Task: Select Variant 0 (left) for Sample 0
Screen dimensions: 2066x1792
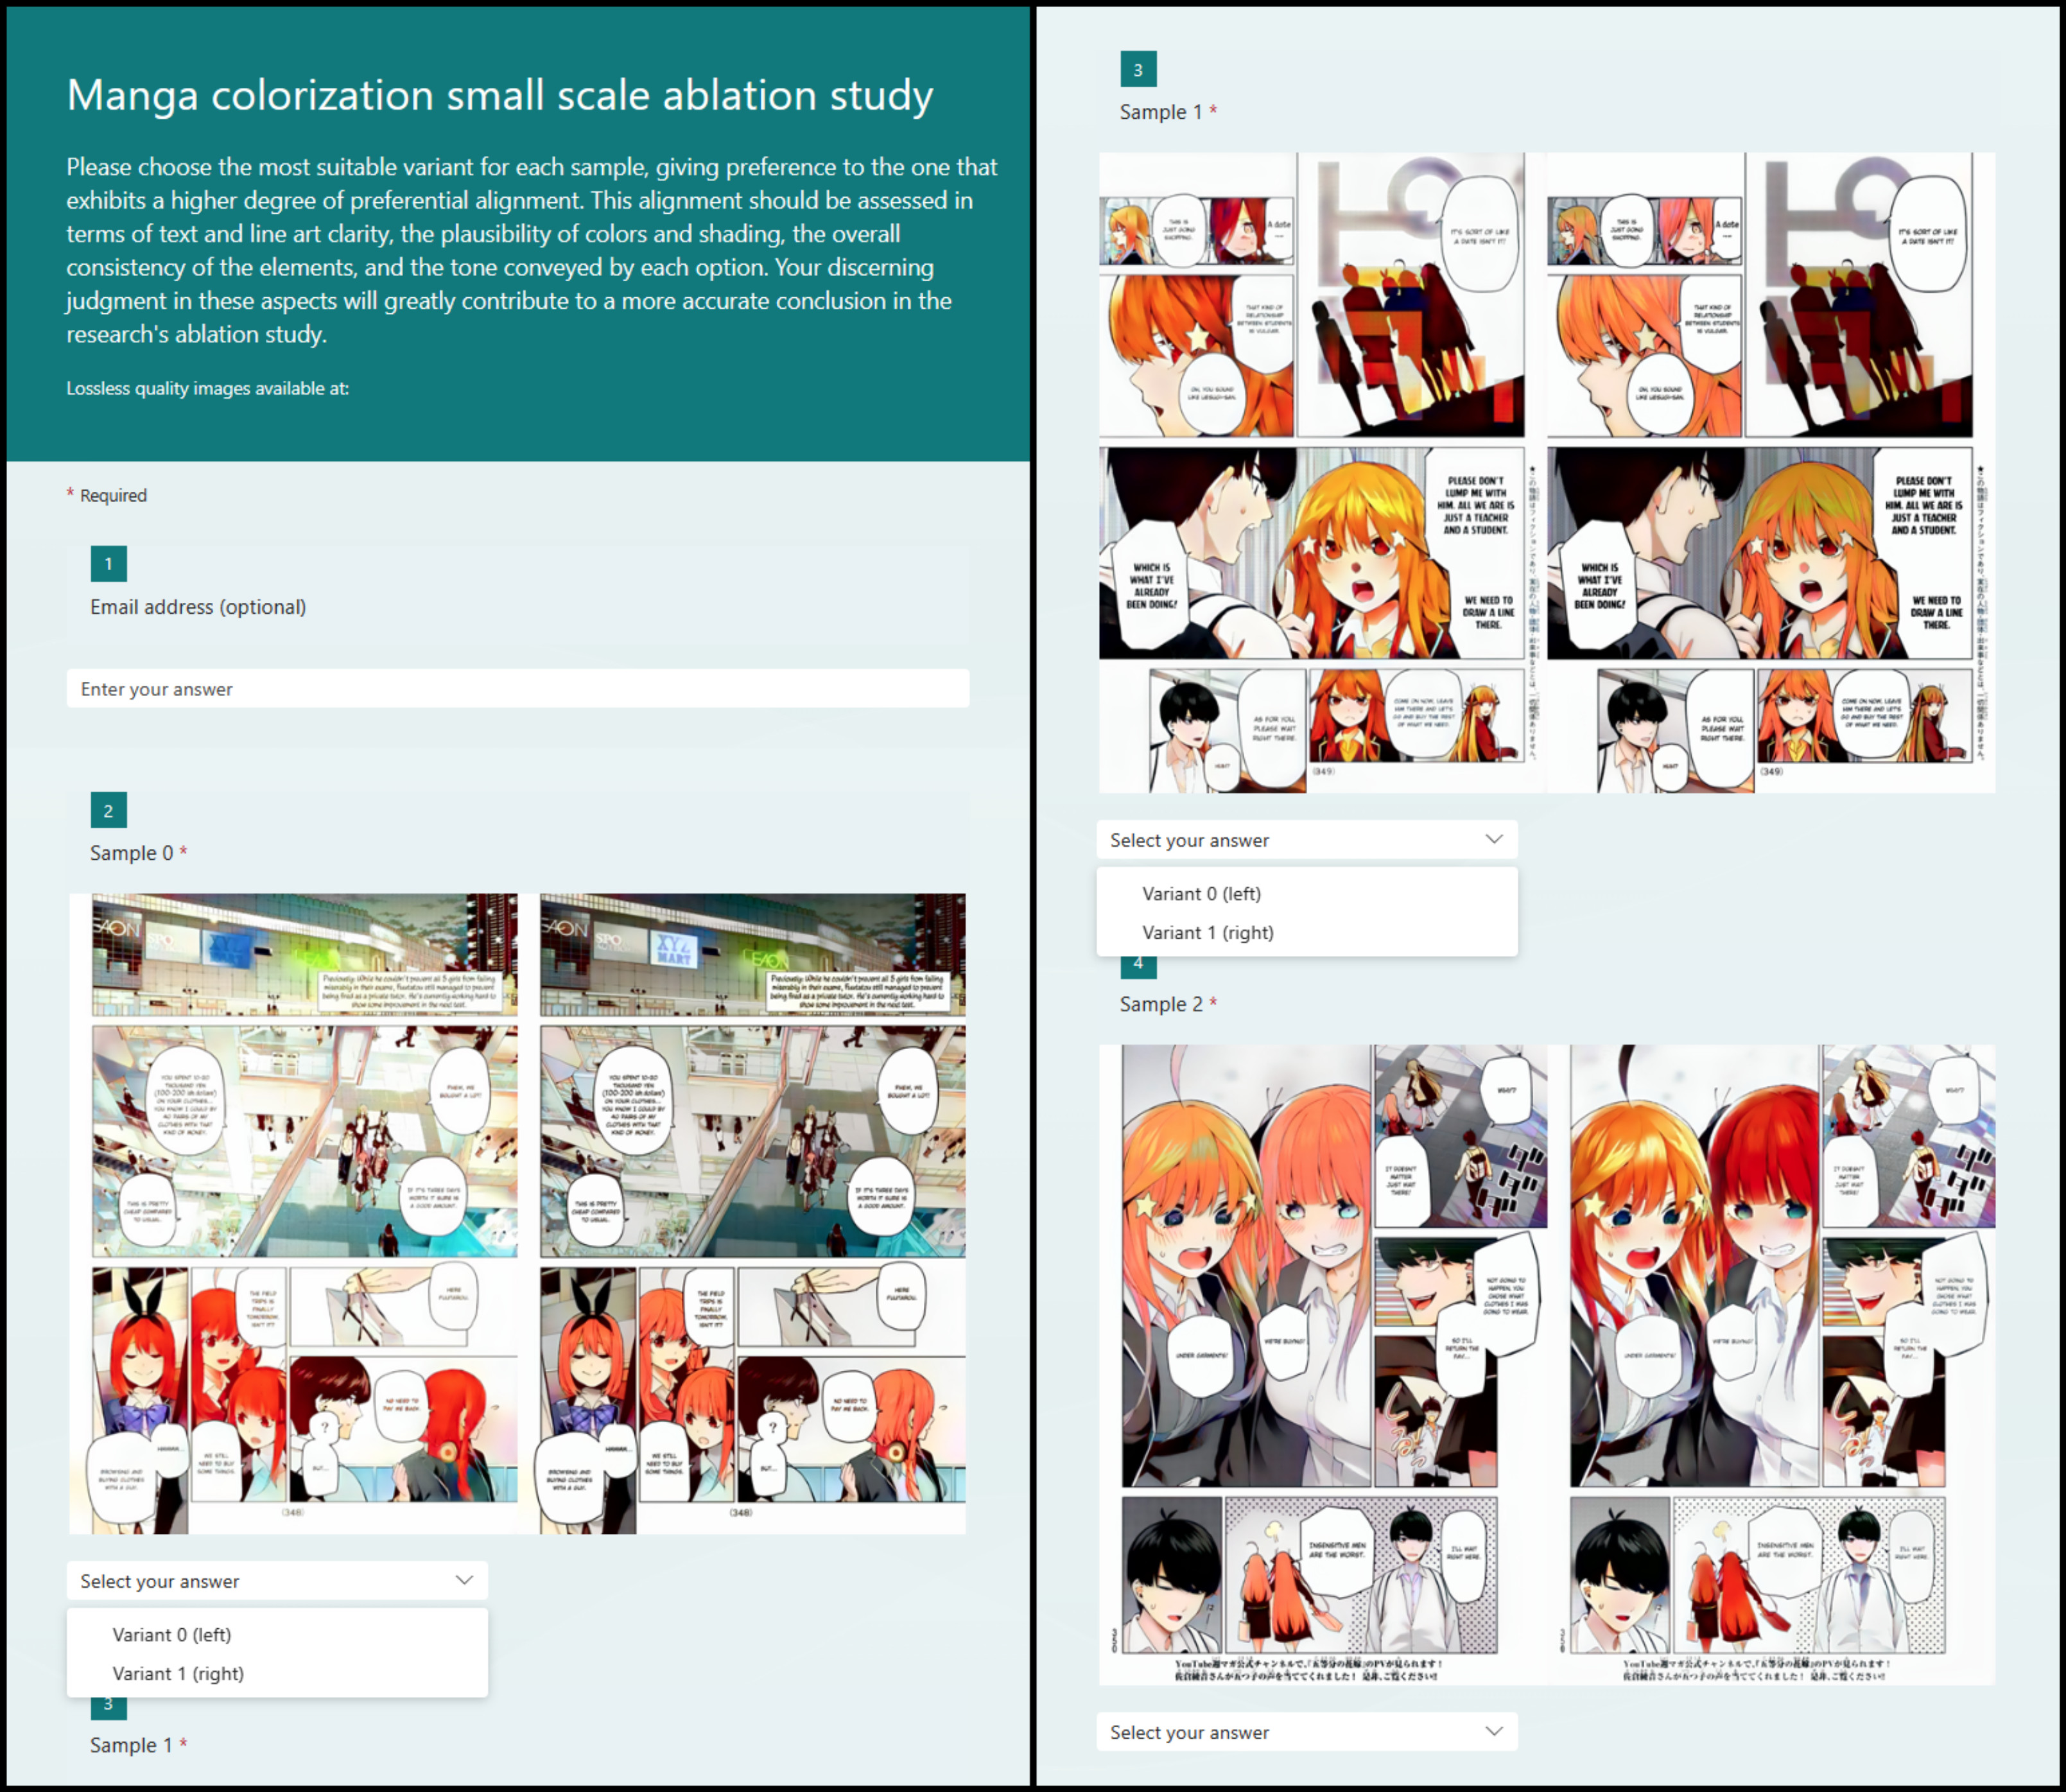Action: [x=172, y=1635]
